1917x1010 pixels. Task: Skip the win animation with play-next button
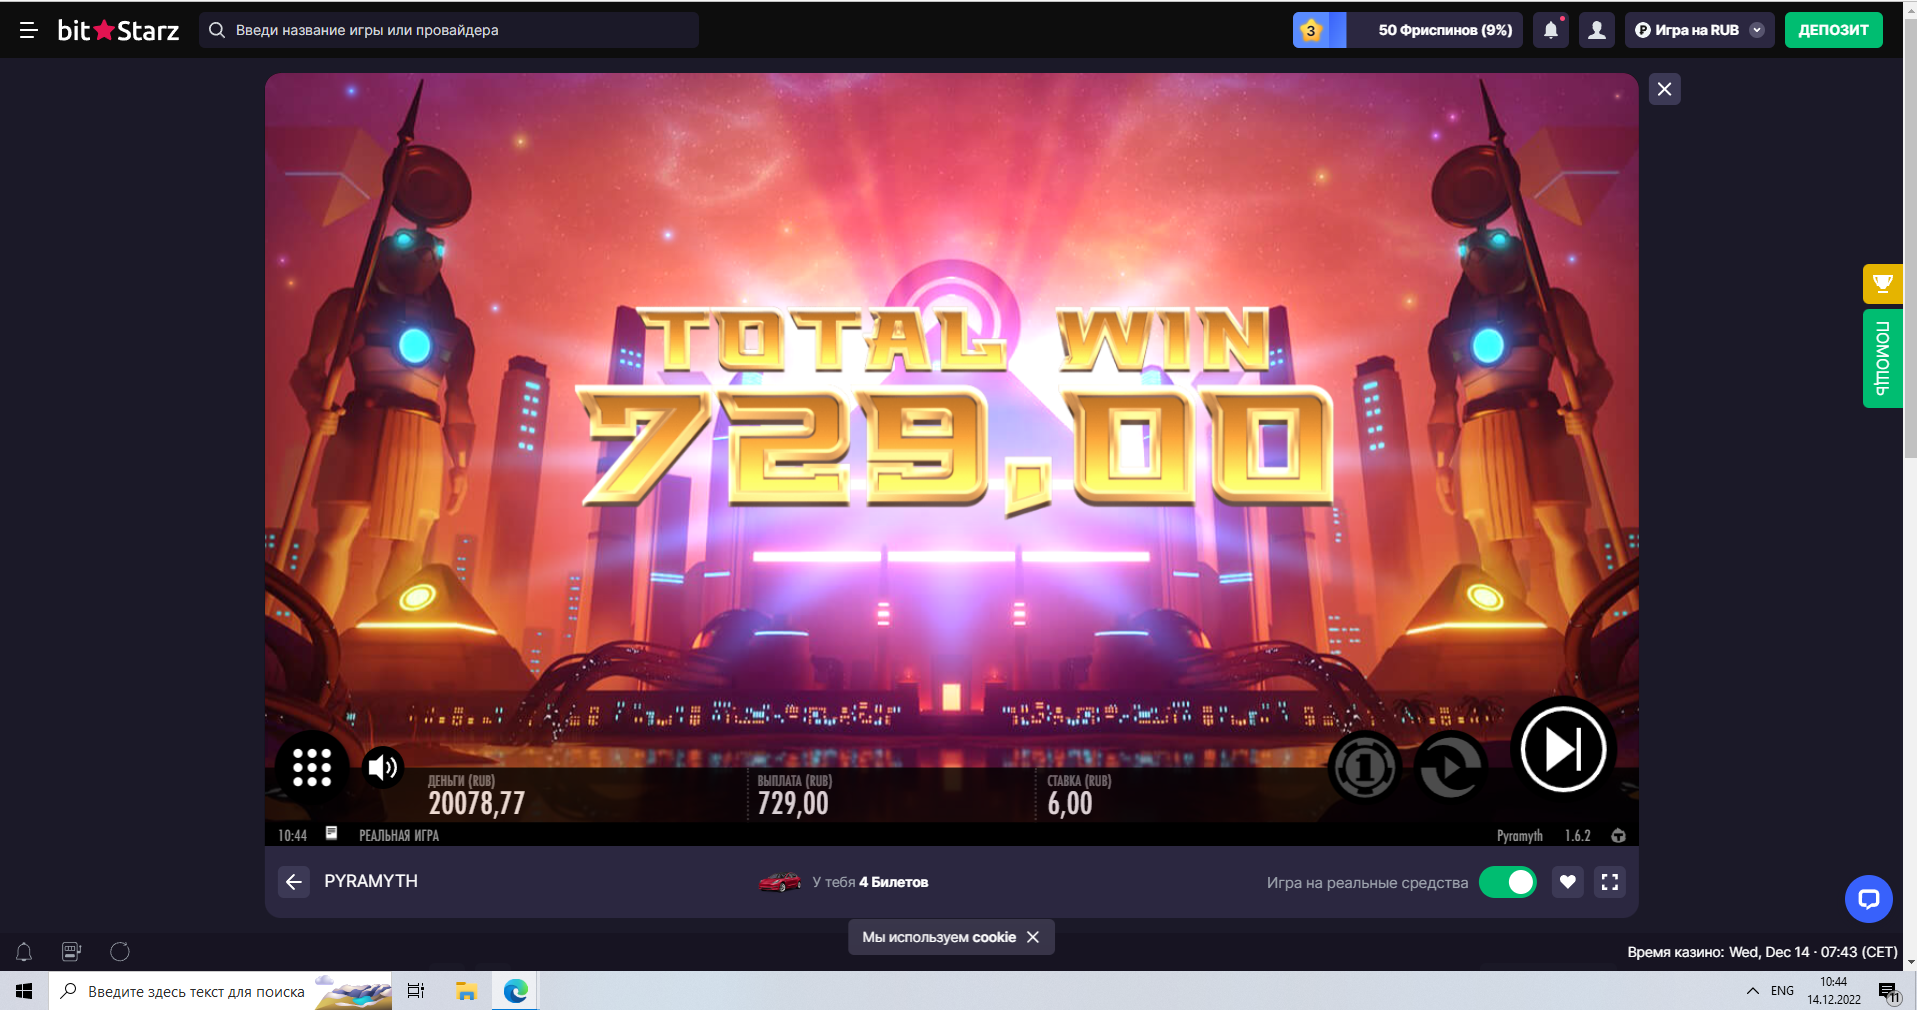pyautogui.click(x=1563, y=749)
